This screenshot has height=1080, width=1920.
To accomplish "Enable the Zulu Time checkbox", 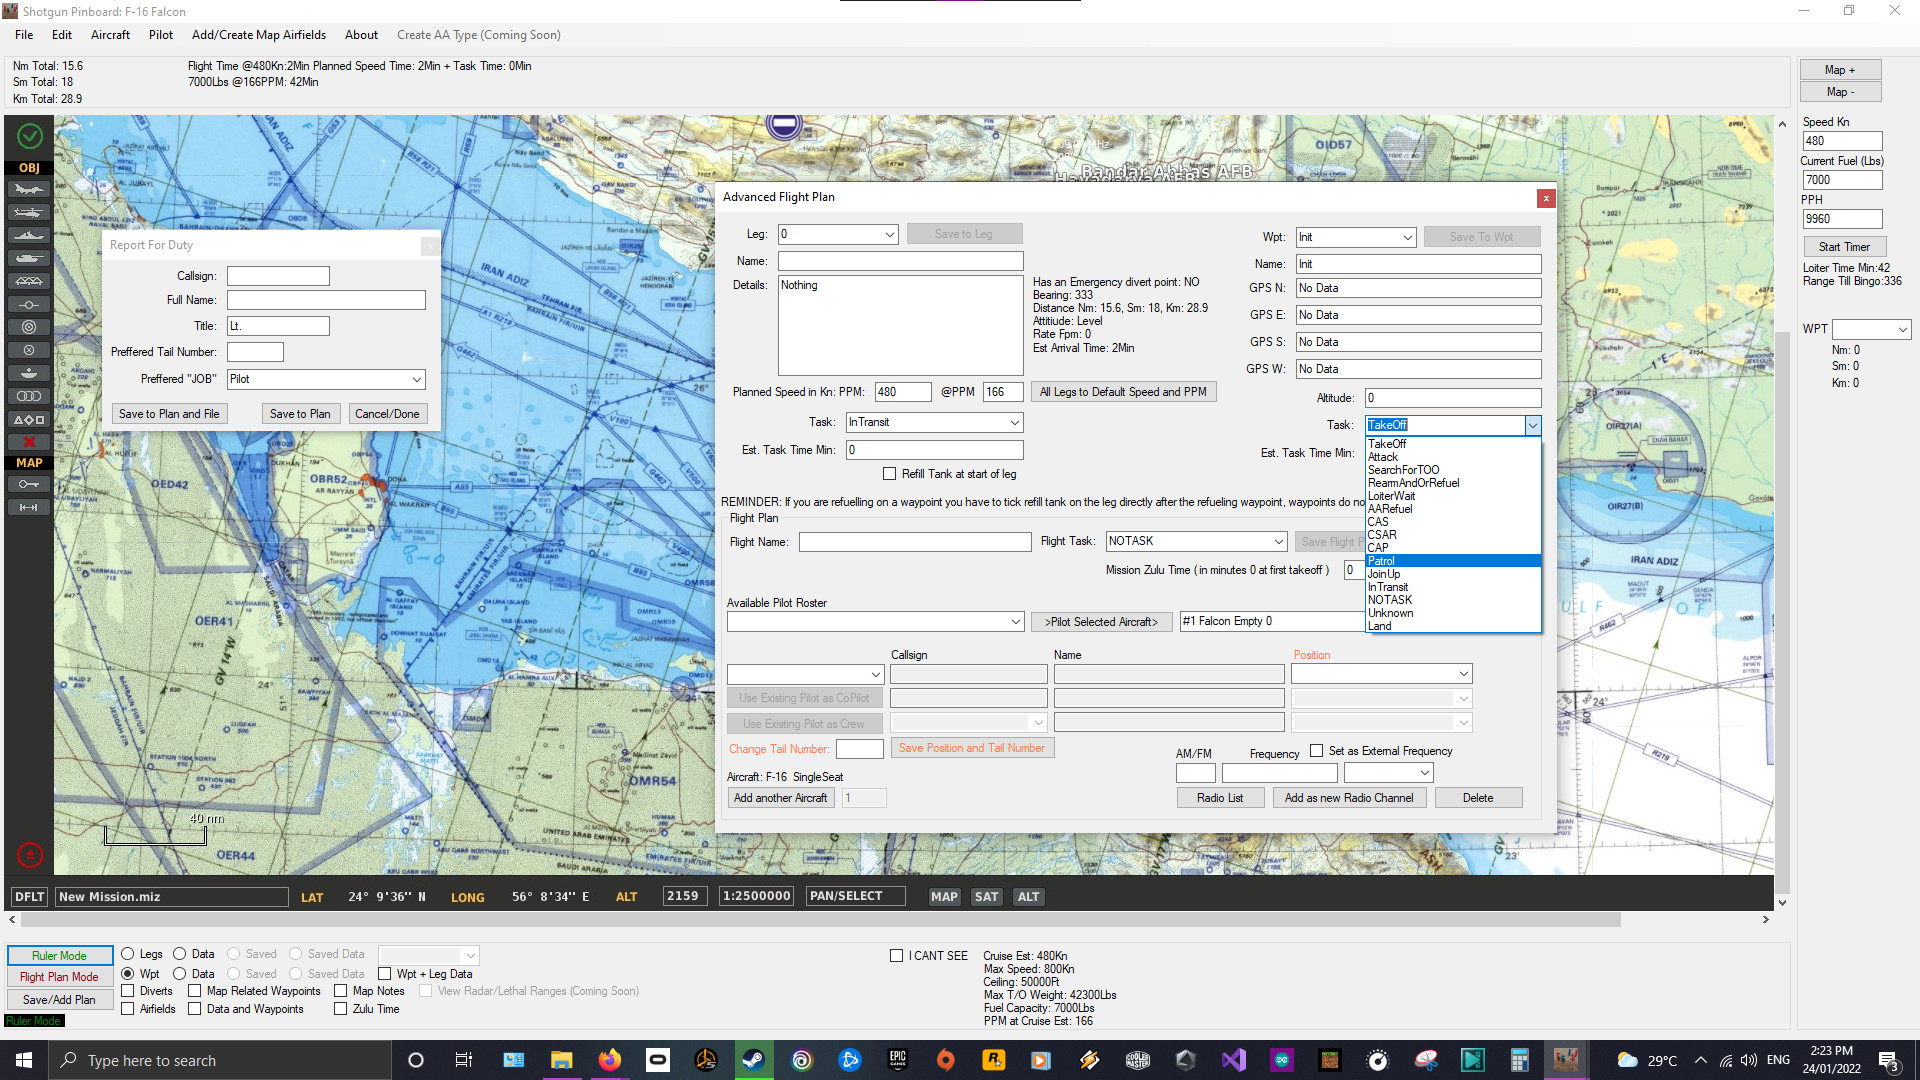I will click(x=341, y=1009).
